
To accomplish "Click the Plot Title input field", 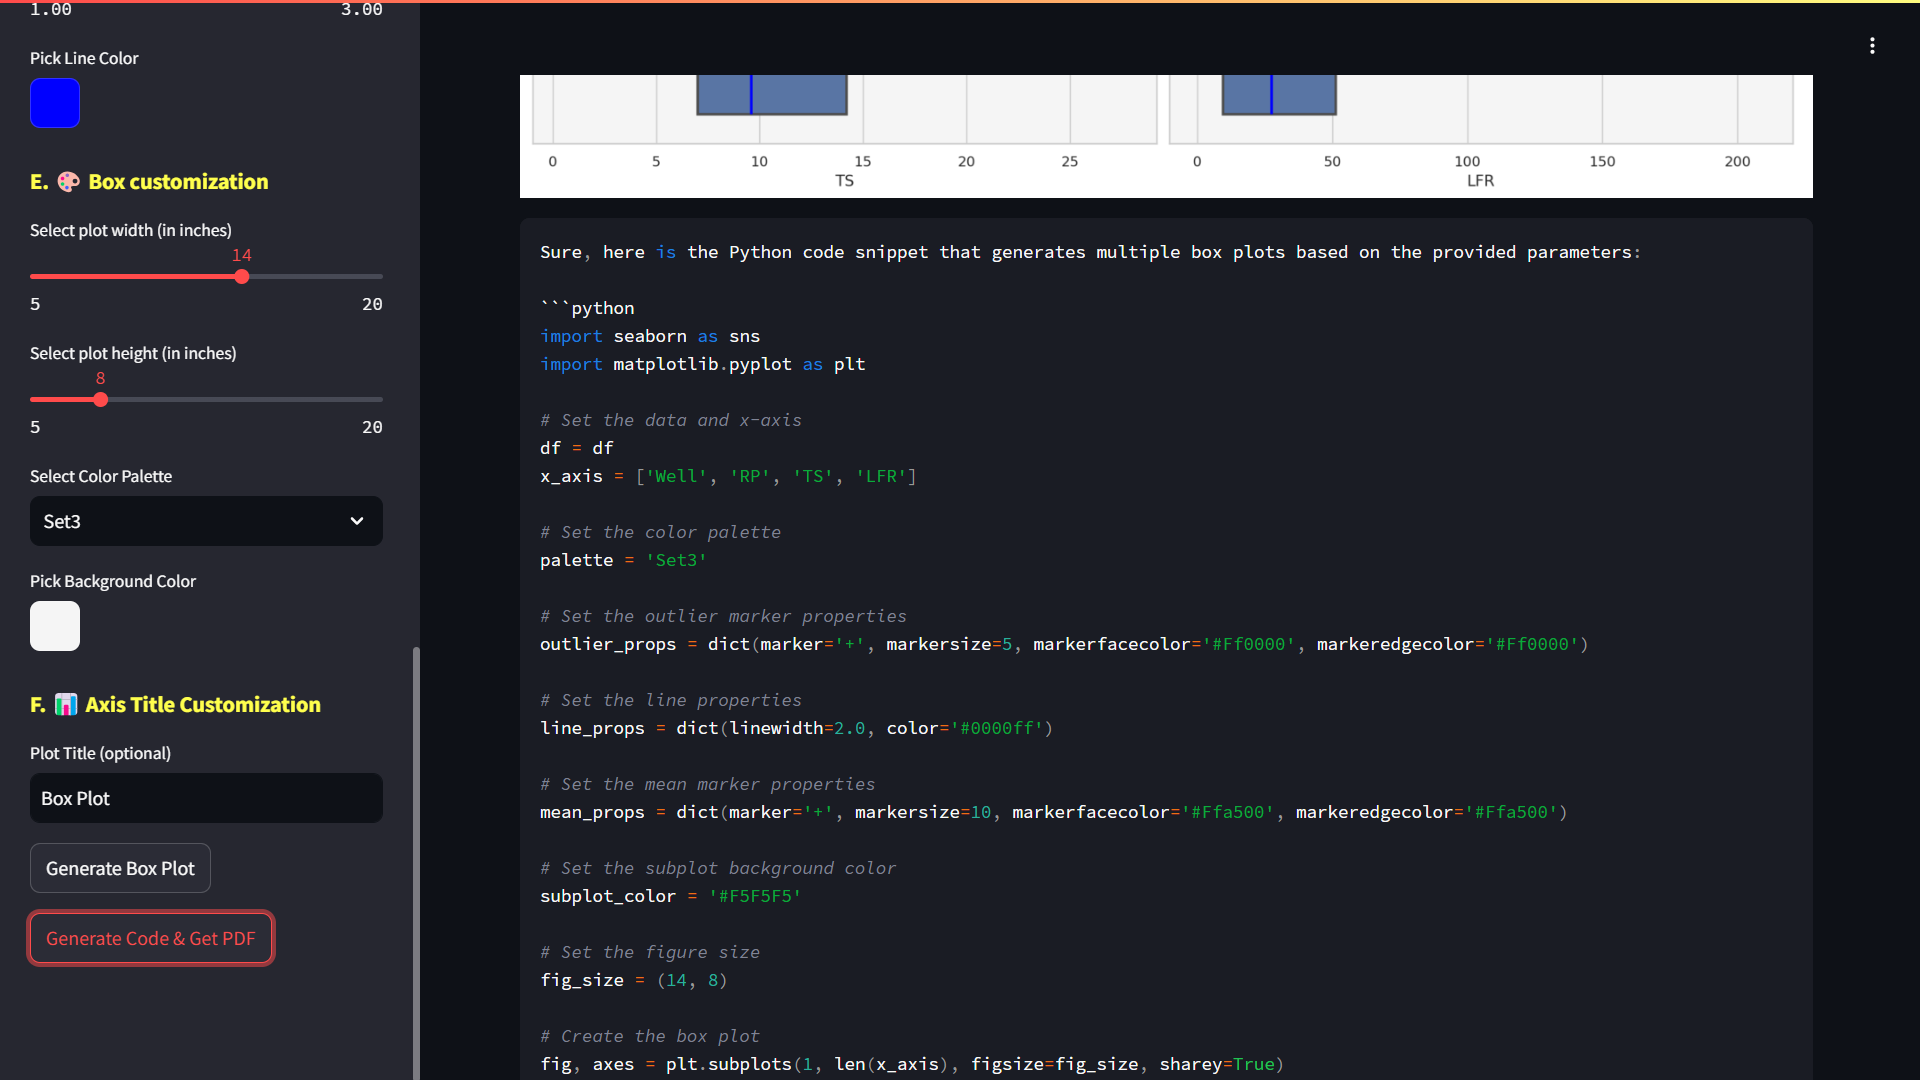I will coord(206,798).
